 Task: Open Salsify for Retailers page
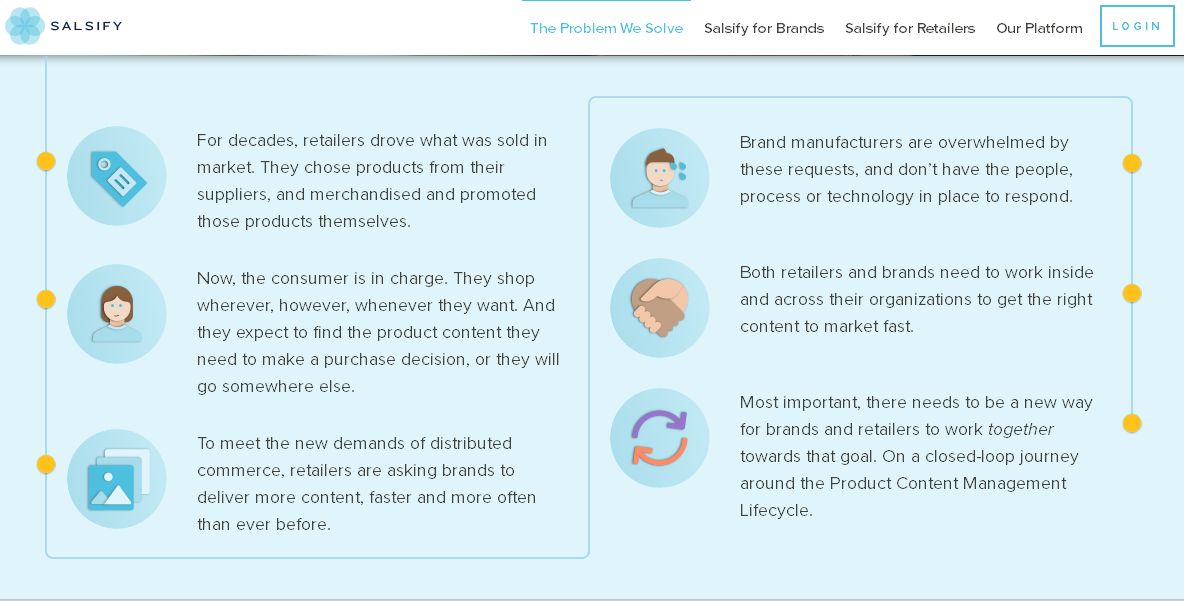click(910, 28)
